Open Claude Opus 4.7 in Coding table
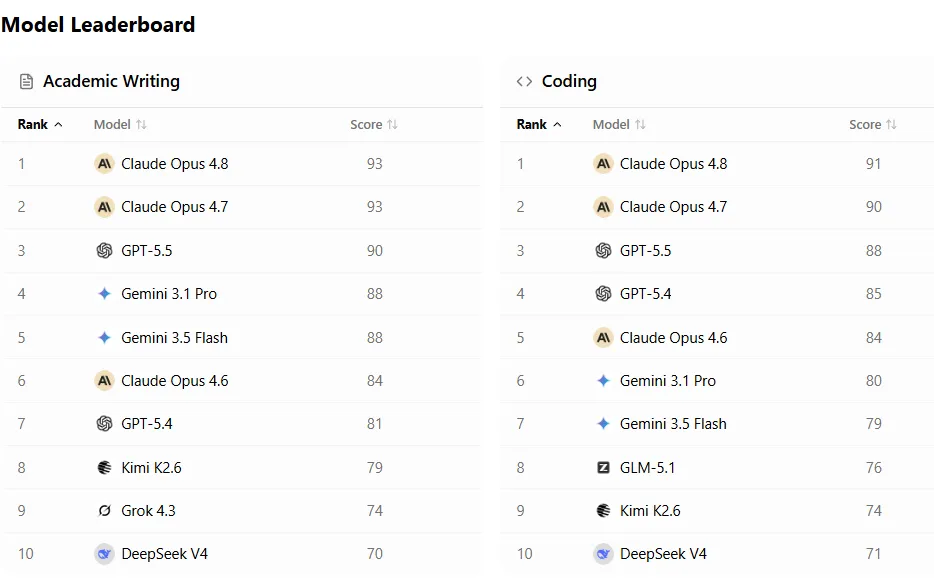Image resolution: width=934 pixels, height=583 pixels. (x=673, y=207)
